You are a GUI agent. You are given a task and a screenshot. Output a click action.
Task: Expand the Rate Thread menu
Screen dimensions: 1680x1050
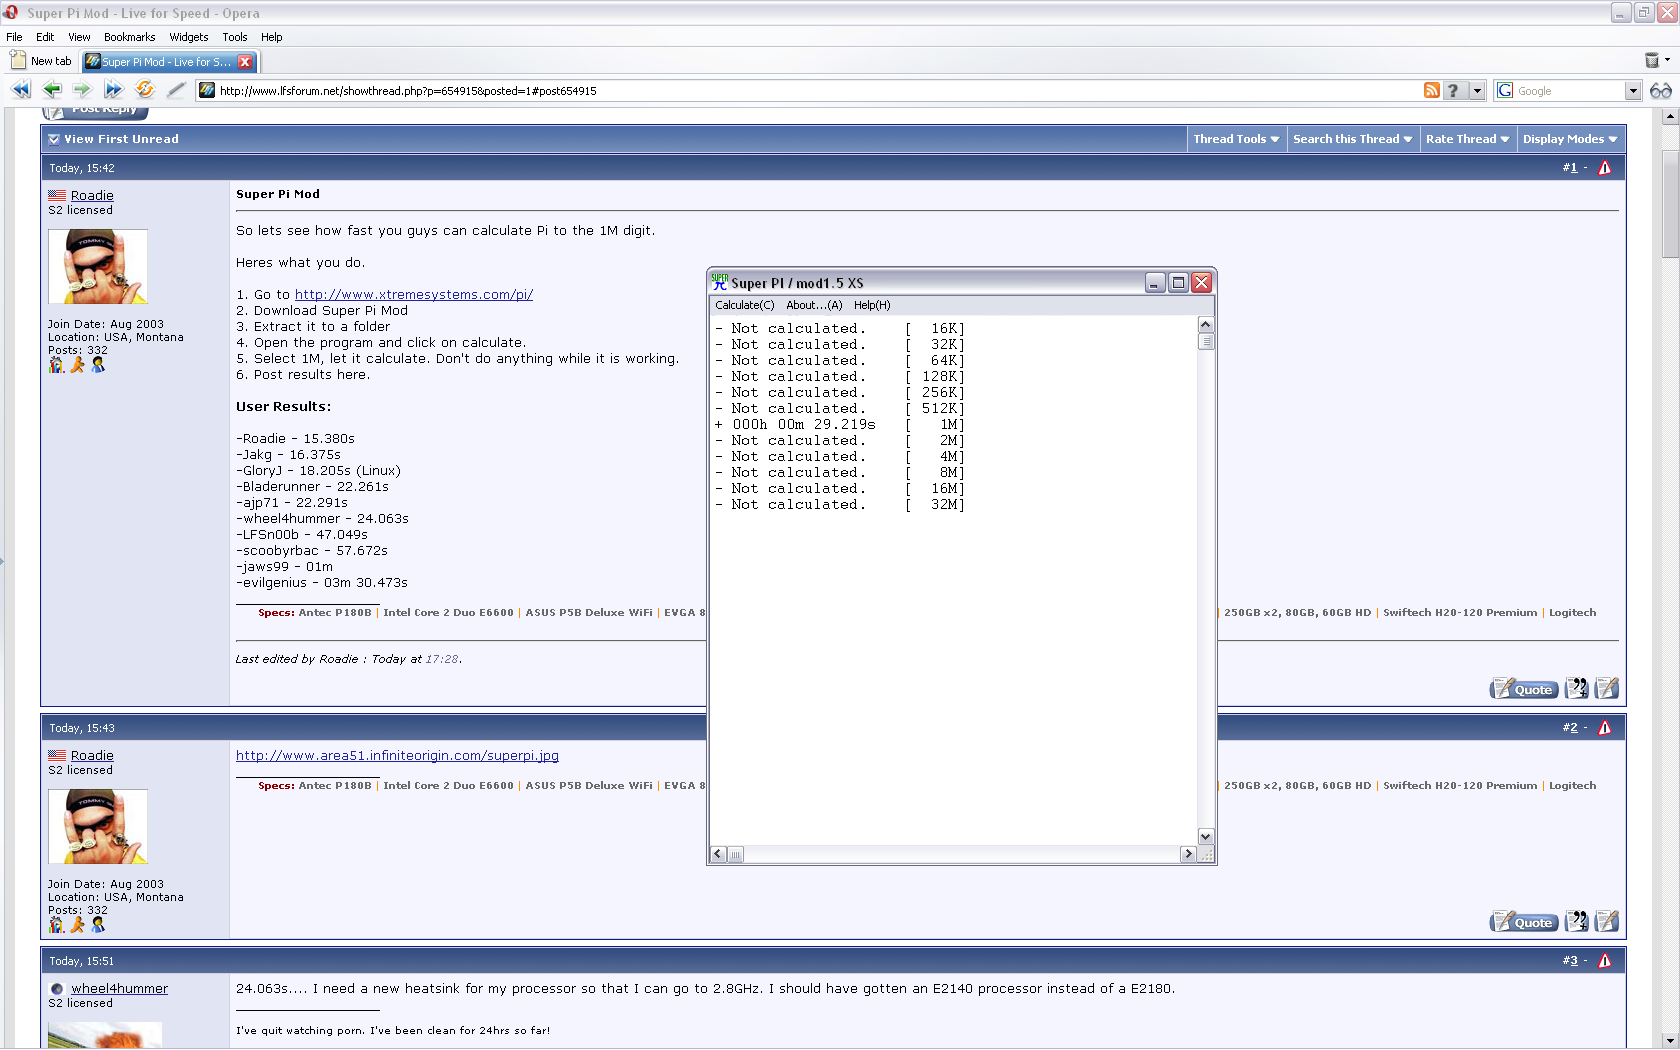coord(1468,139)
